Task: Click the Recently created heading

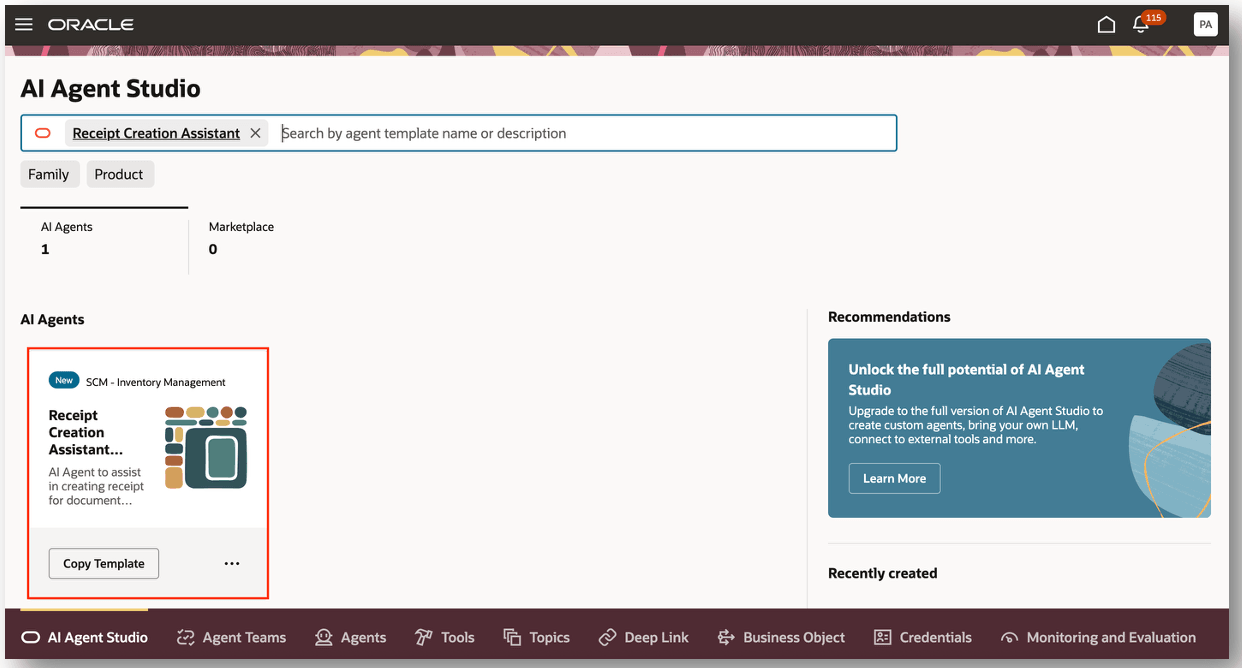Action: click(x=883, y=573)
